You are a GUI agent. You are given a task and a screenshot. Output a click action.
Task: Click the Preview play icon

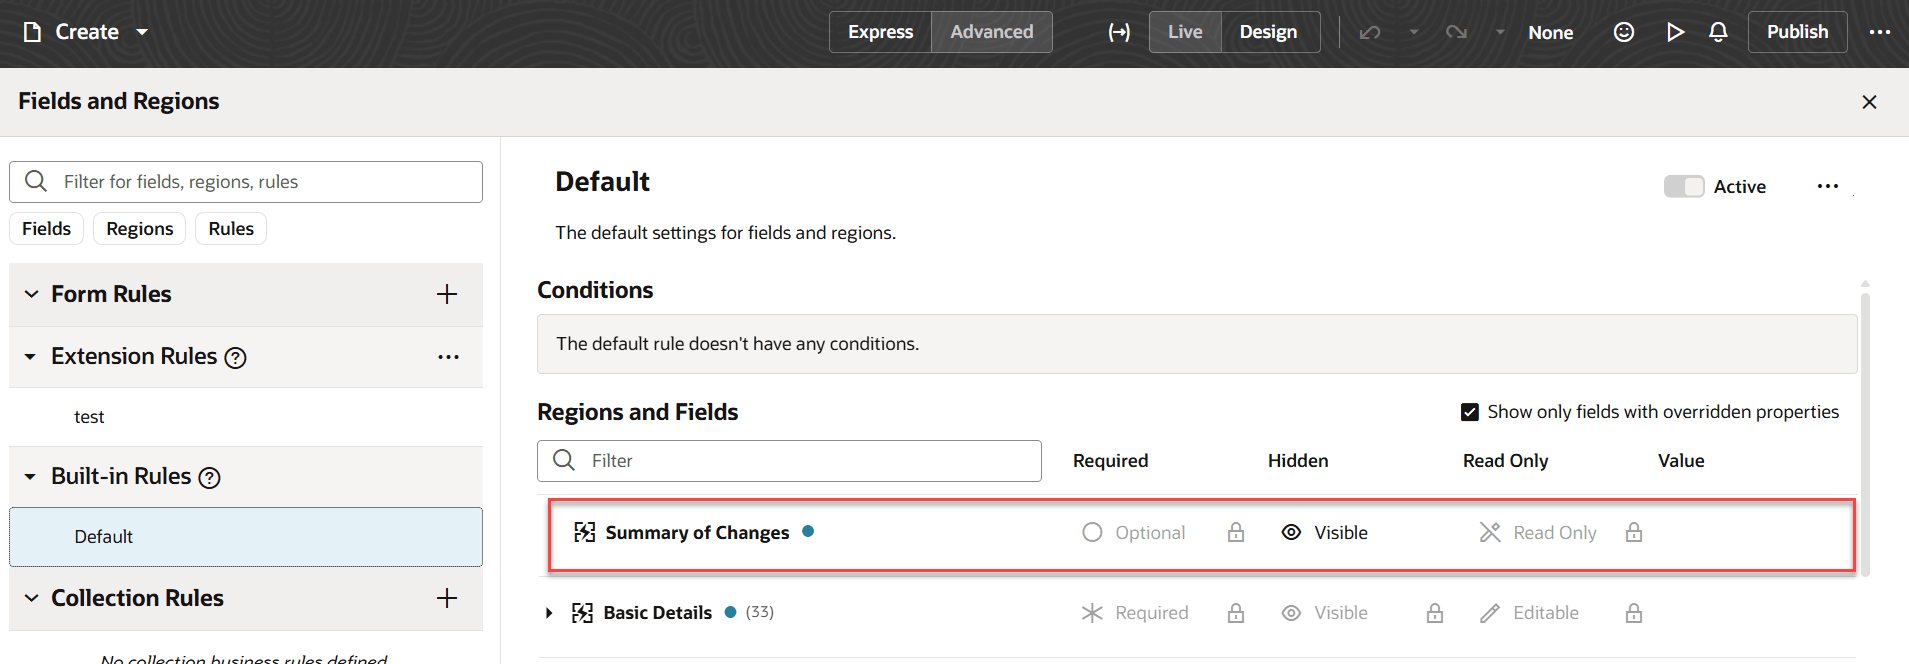tap(1675, 32)
